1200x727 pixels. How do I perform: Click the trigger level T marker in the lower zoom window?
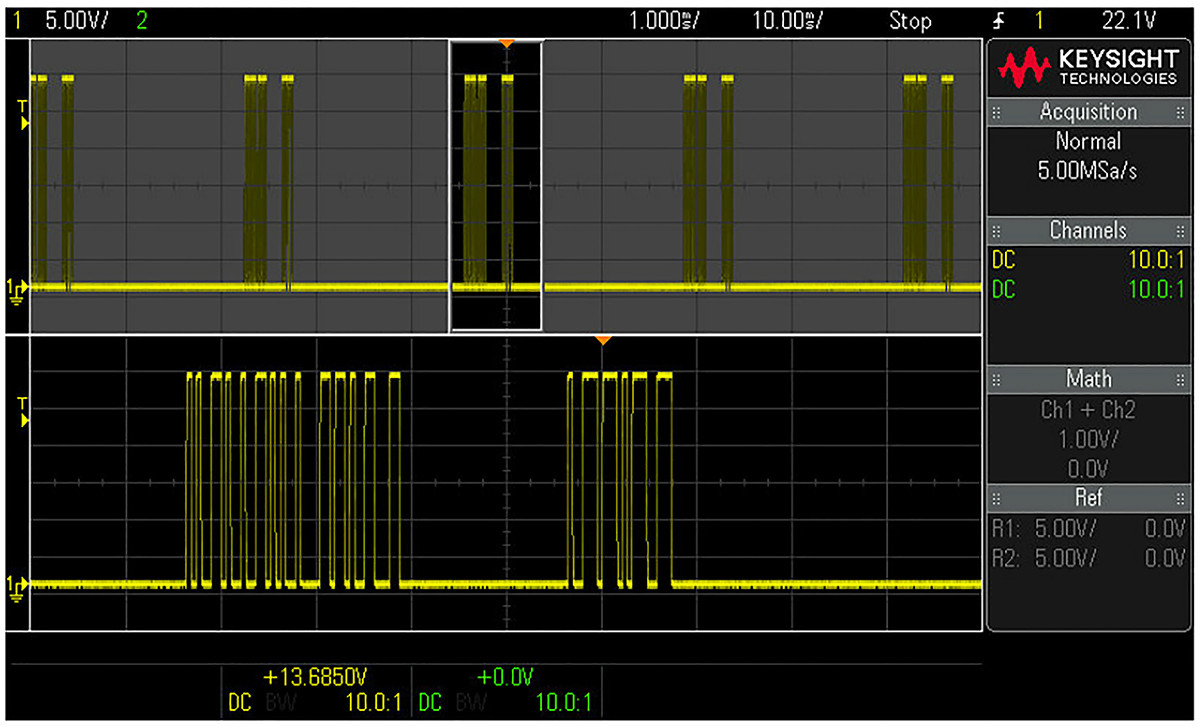(x=23, y=410)
